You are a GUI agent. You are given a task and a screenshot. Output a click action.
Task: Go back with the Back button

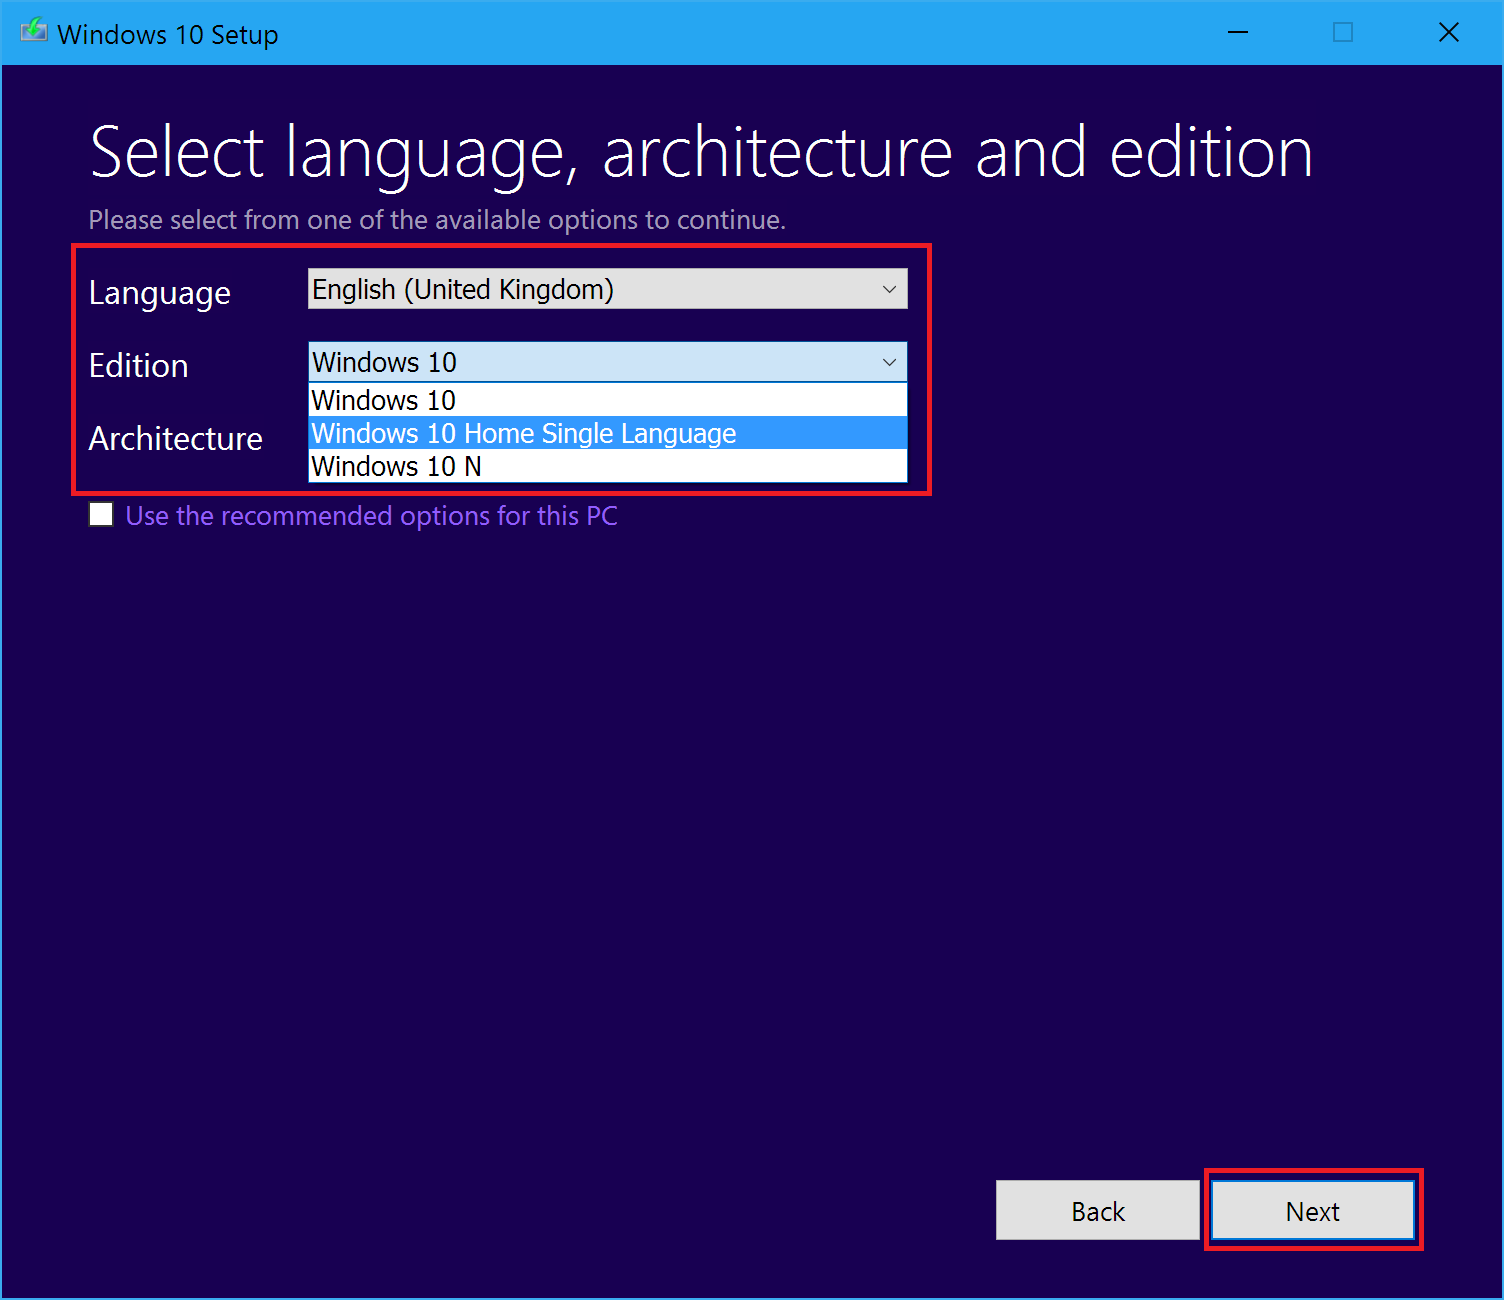1098,1211
